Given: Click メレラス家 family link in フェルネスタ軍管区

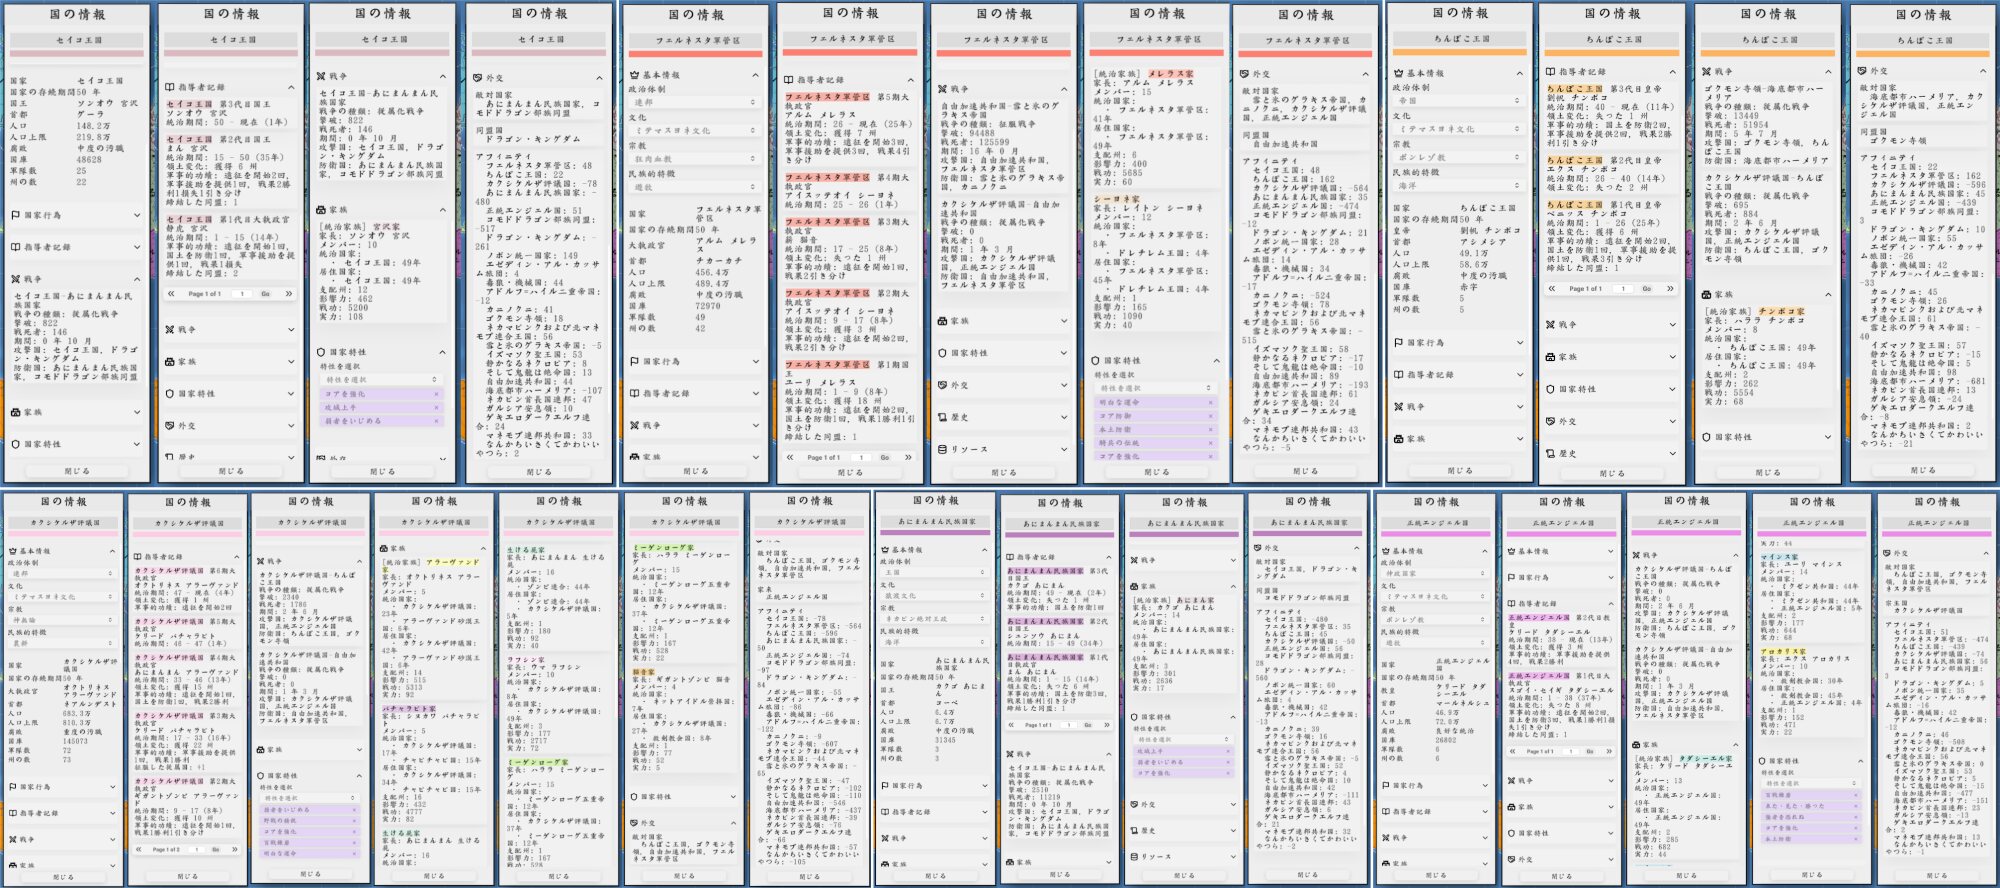Looking at the screenshot, I should click(1170, 73).
